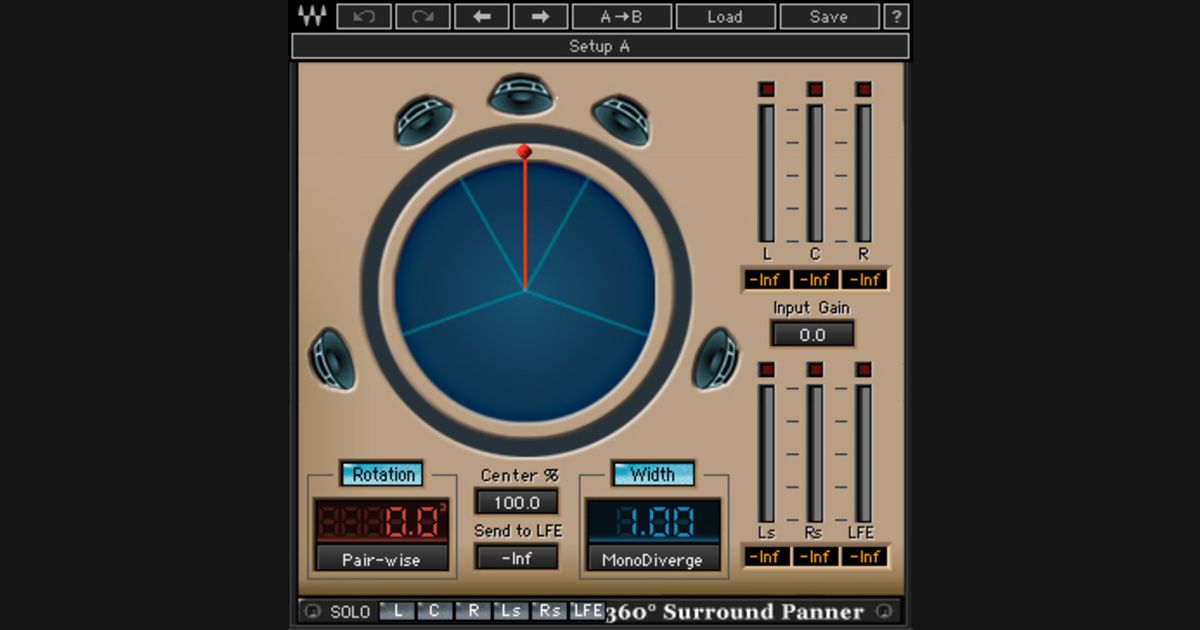Click the Width value display
Viewport: 1200px width, 630px height.
click(x=653, y=521)
